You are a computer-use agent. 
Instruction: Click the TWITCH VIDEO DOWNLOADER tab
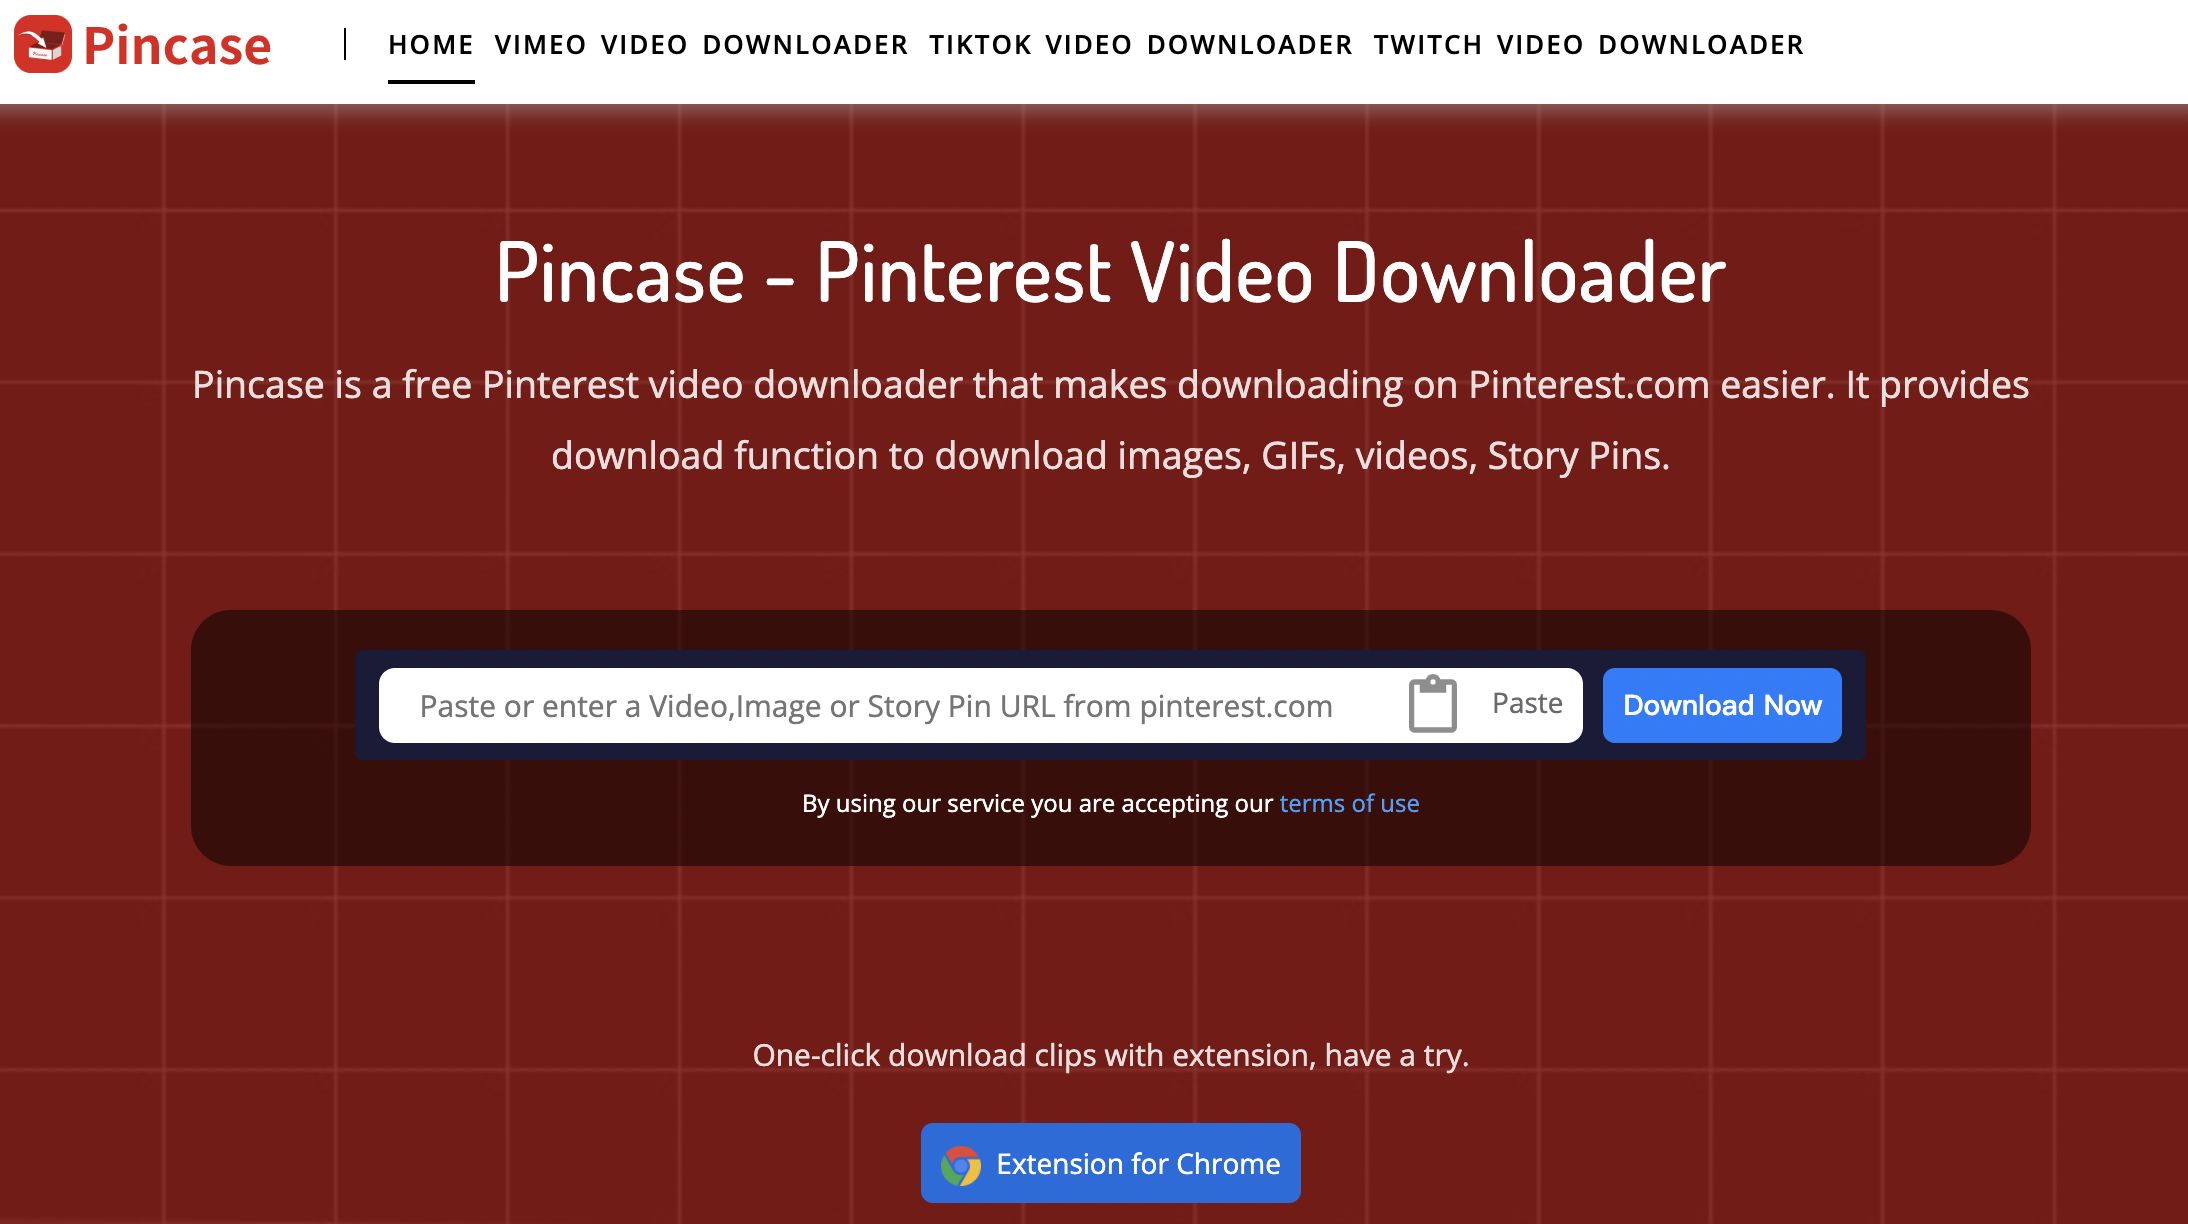click(x=1588, y=44)
